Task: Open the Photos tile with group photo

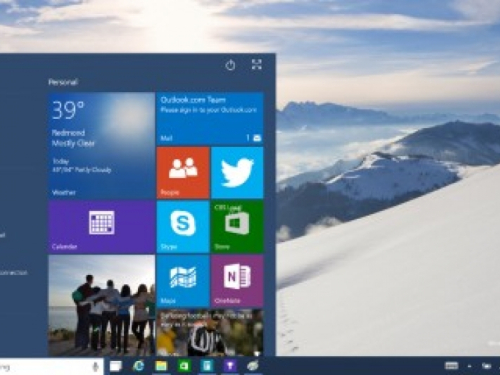Action: [x=102, y=305]
